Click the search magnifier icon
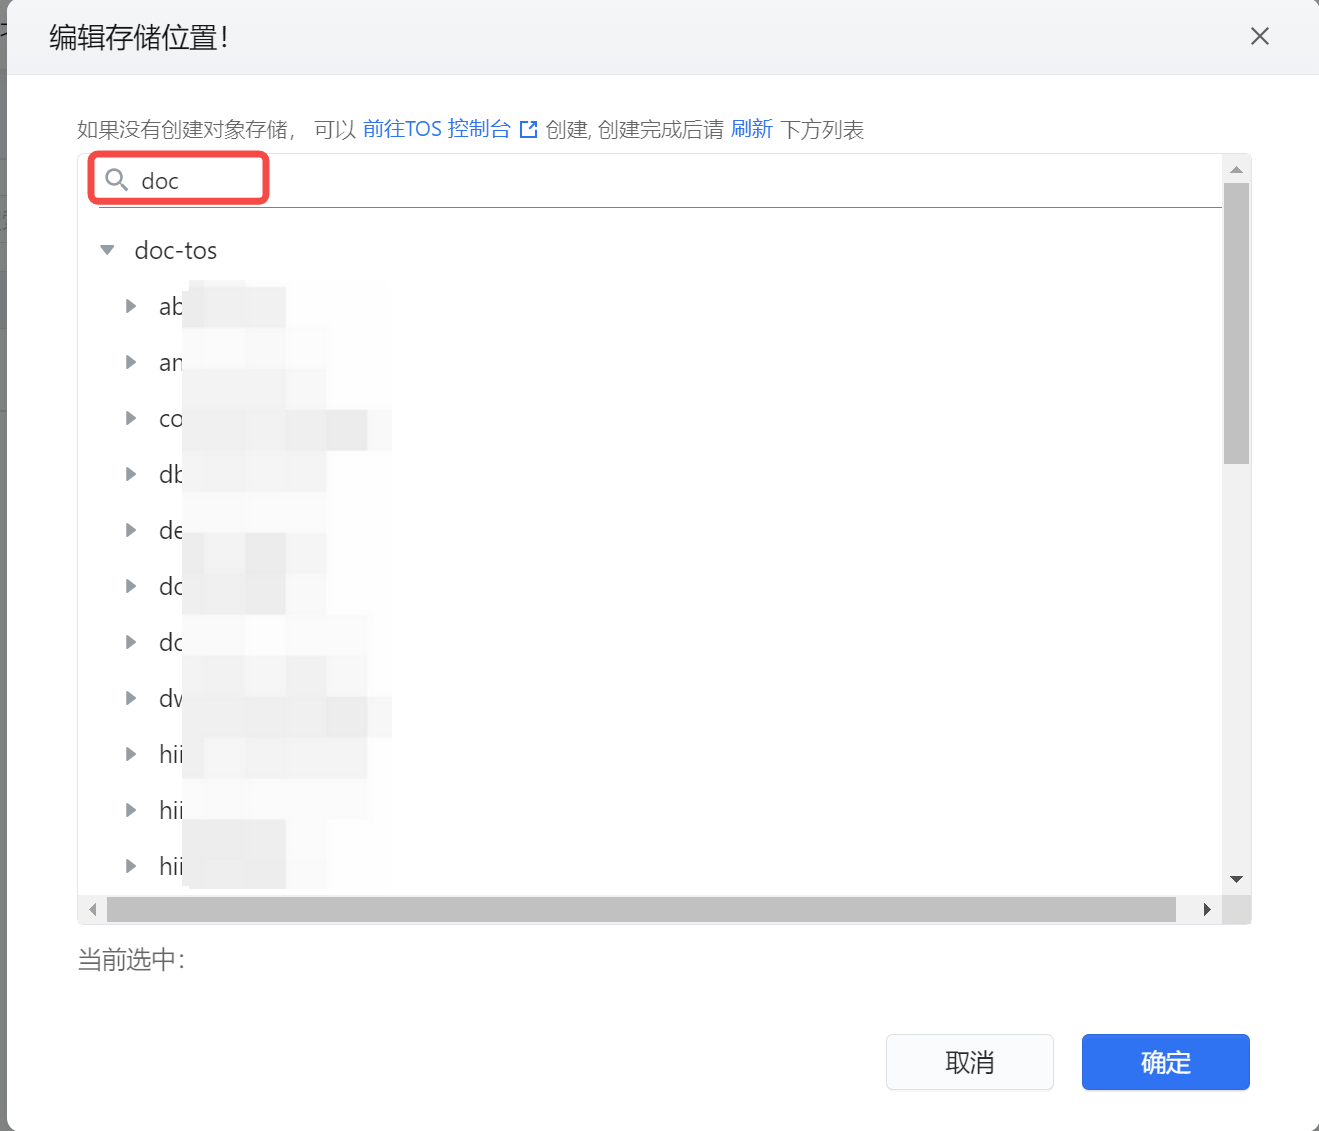This screenshot has width=1319, height=1131. (117, 180)
